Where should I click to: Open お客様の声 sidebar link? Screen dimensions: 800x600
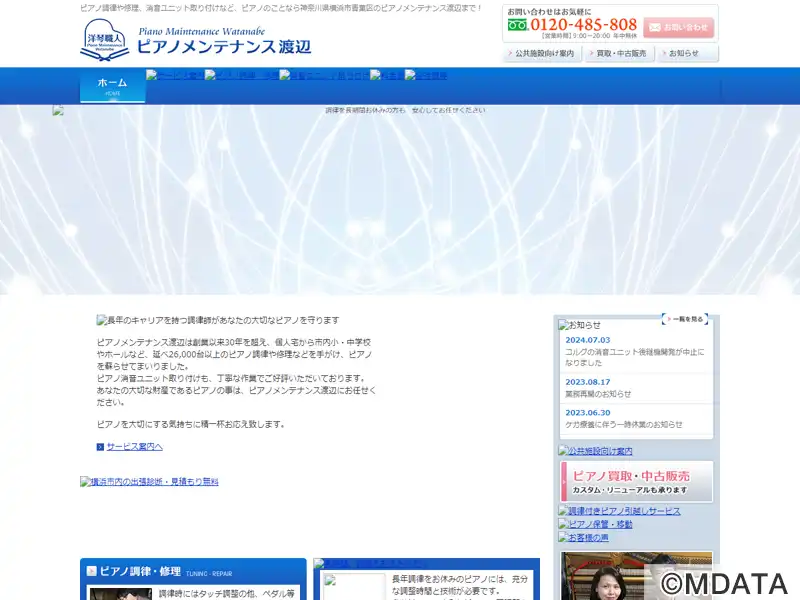583,537
